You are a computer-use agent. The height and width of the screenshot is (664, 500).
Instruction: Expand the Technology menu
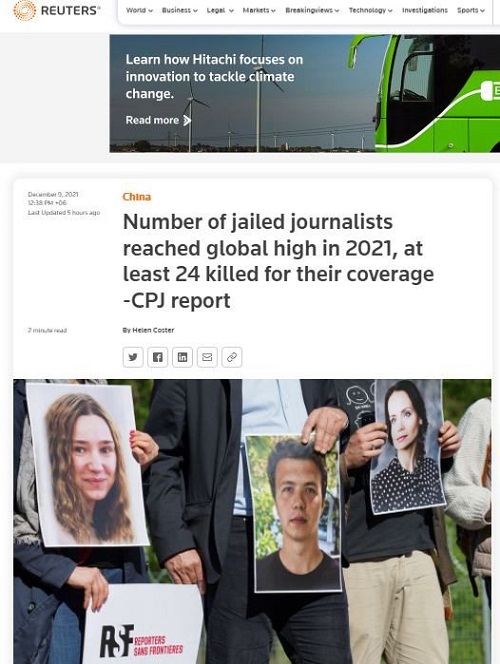point(370,10)
